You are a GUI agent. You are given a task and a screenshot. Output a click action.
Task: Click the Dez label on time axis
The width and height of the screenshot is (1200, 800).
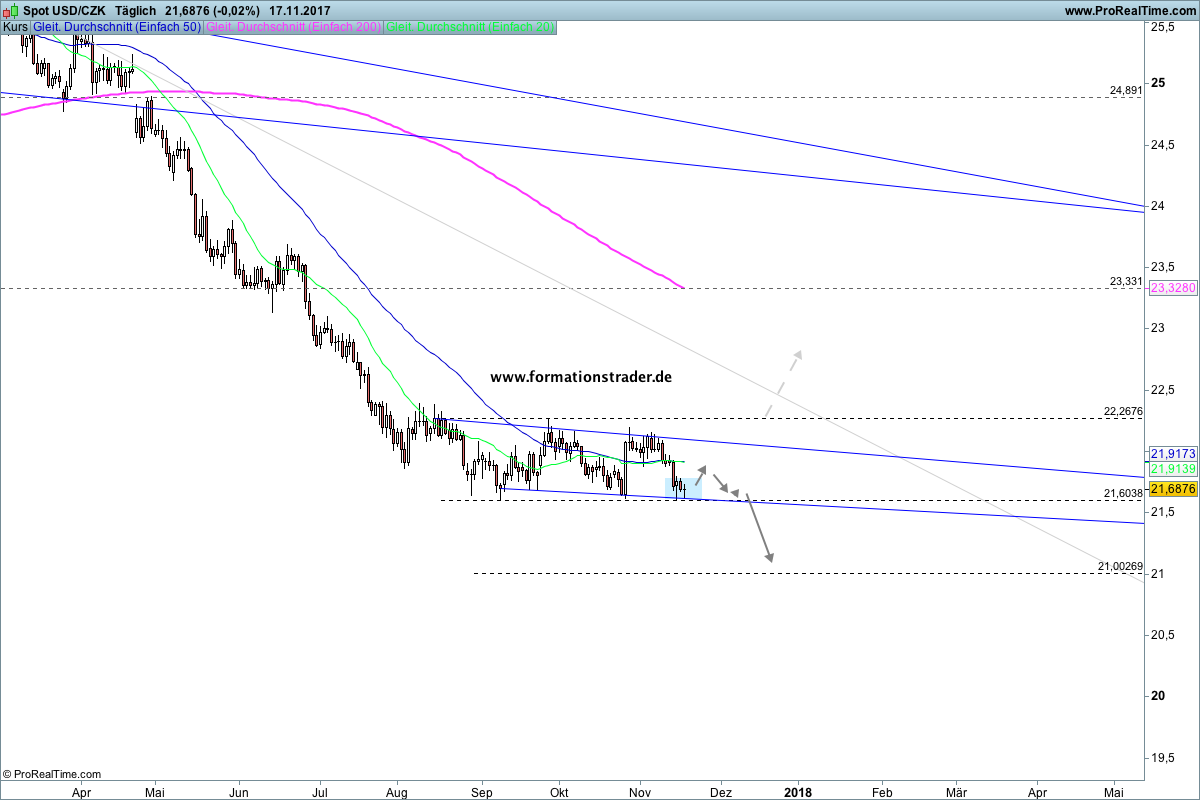720,791
